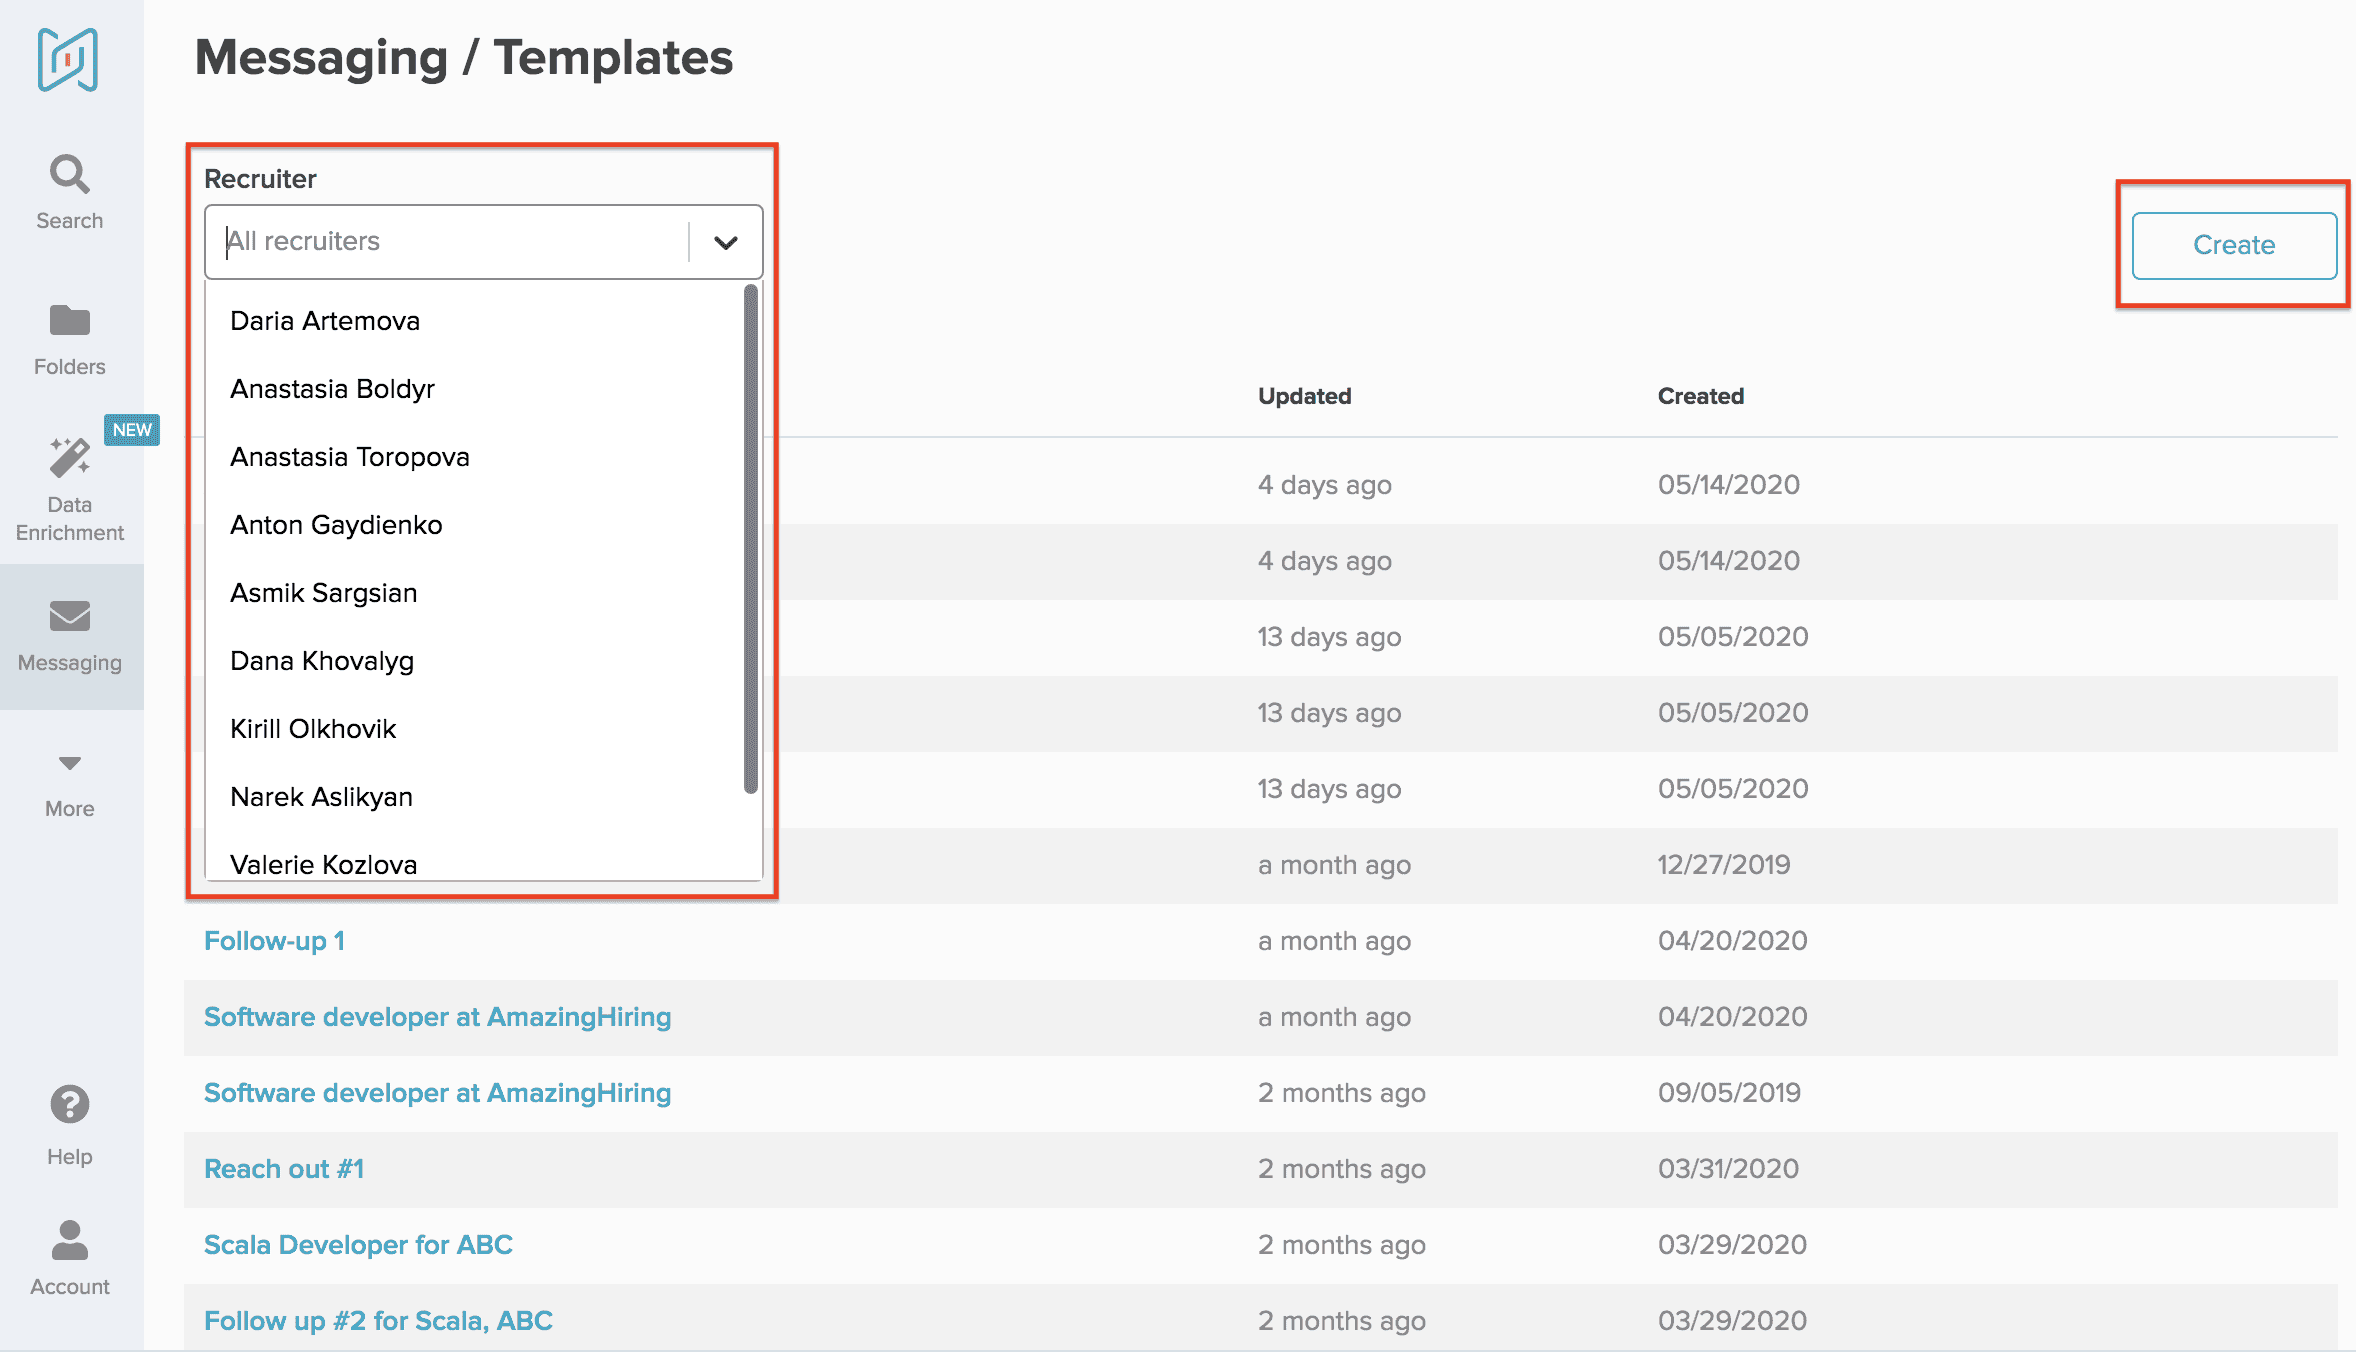2356x1352 pixels.
Task: Collapse the recruiter dropdown chevron
Action: point(726,242)
